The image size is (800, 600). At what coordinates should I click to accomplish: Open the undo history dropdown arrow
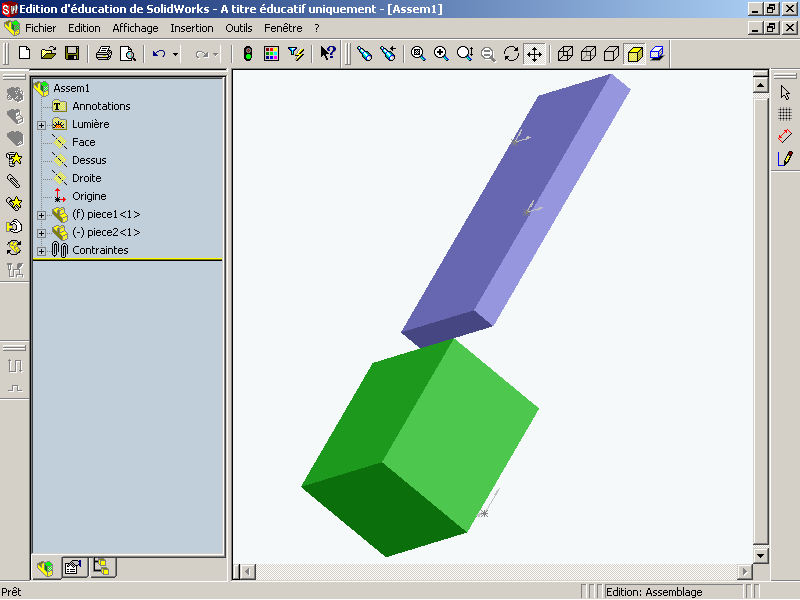coord(175,54)
